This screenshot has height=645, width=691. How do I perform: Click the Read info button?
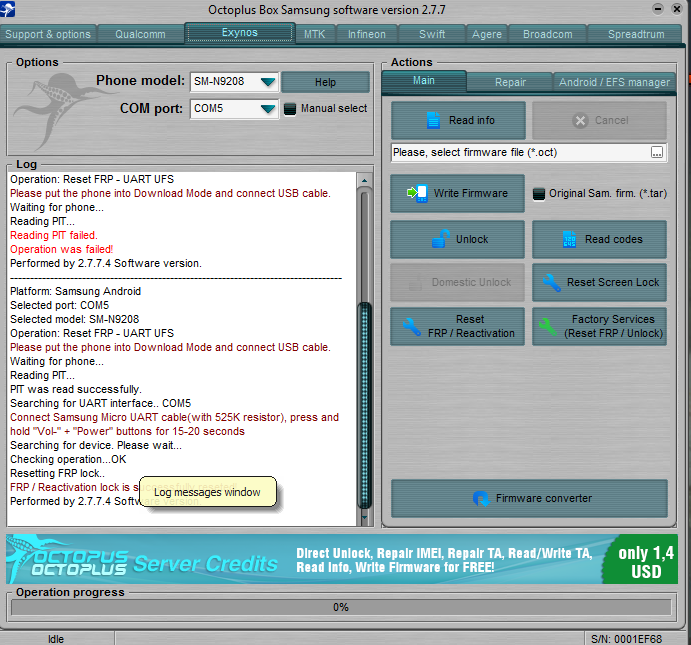pos(458,120)
